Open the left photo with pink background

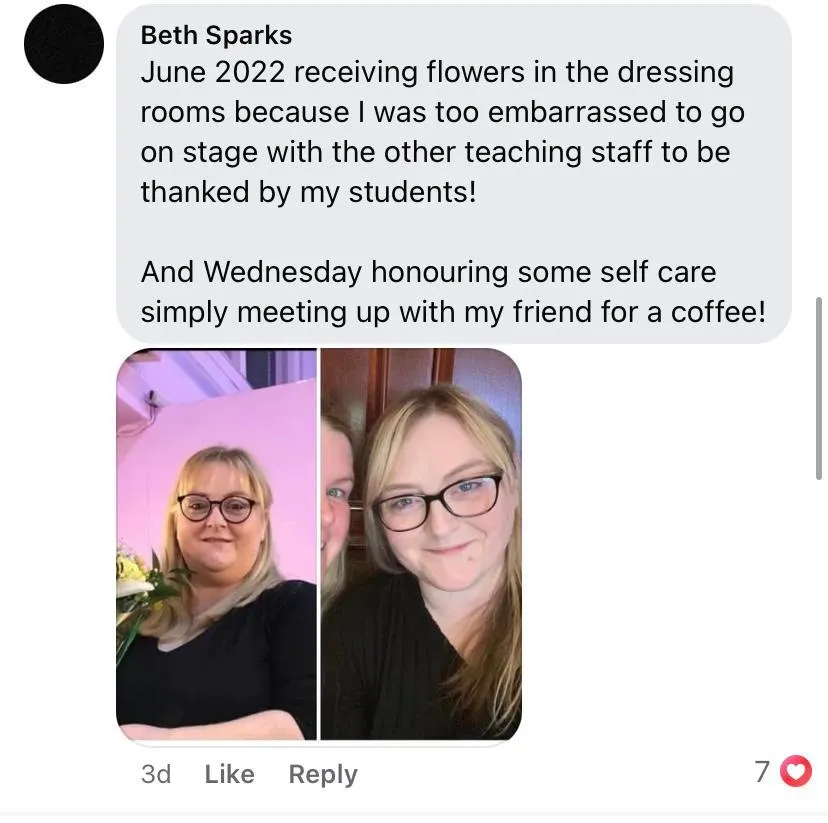point(217,544)
